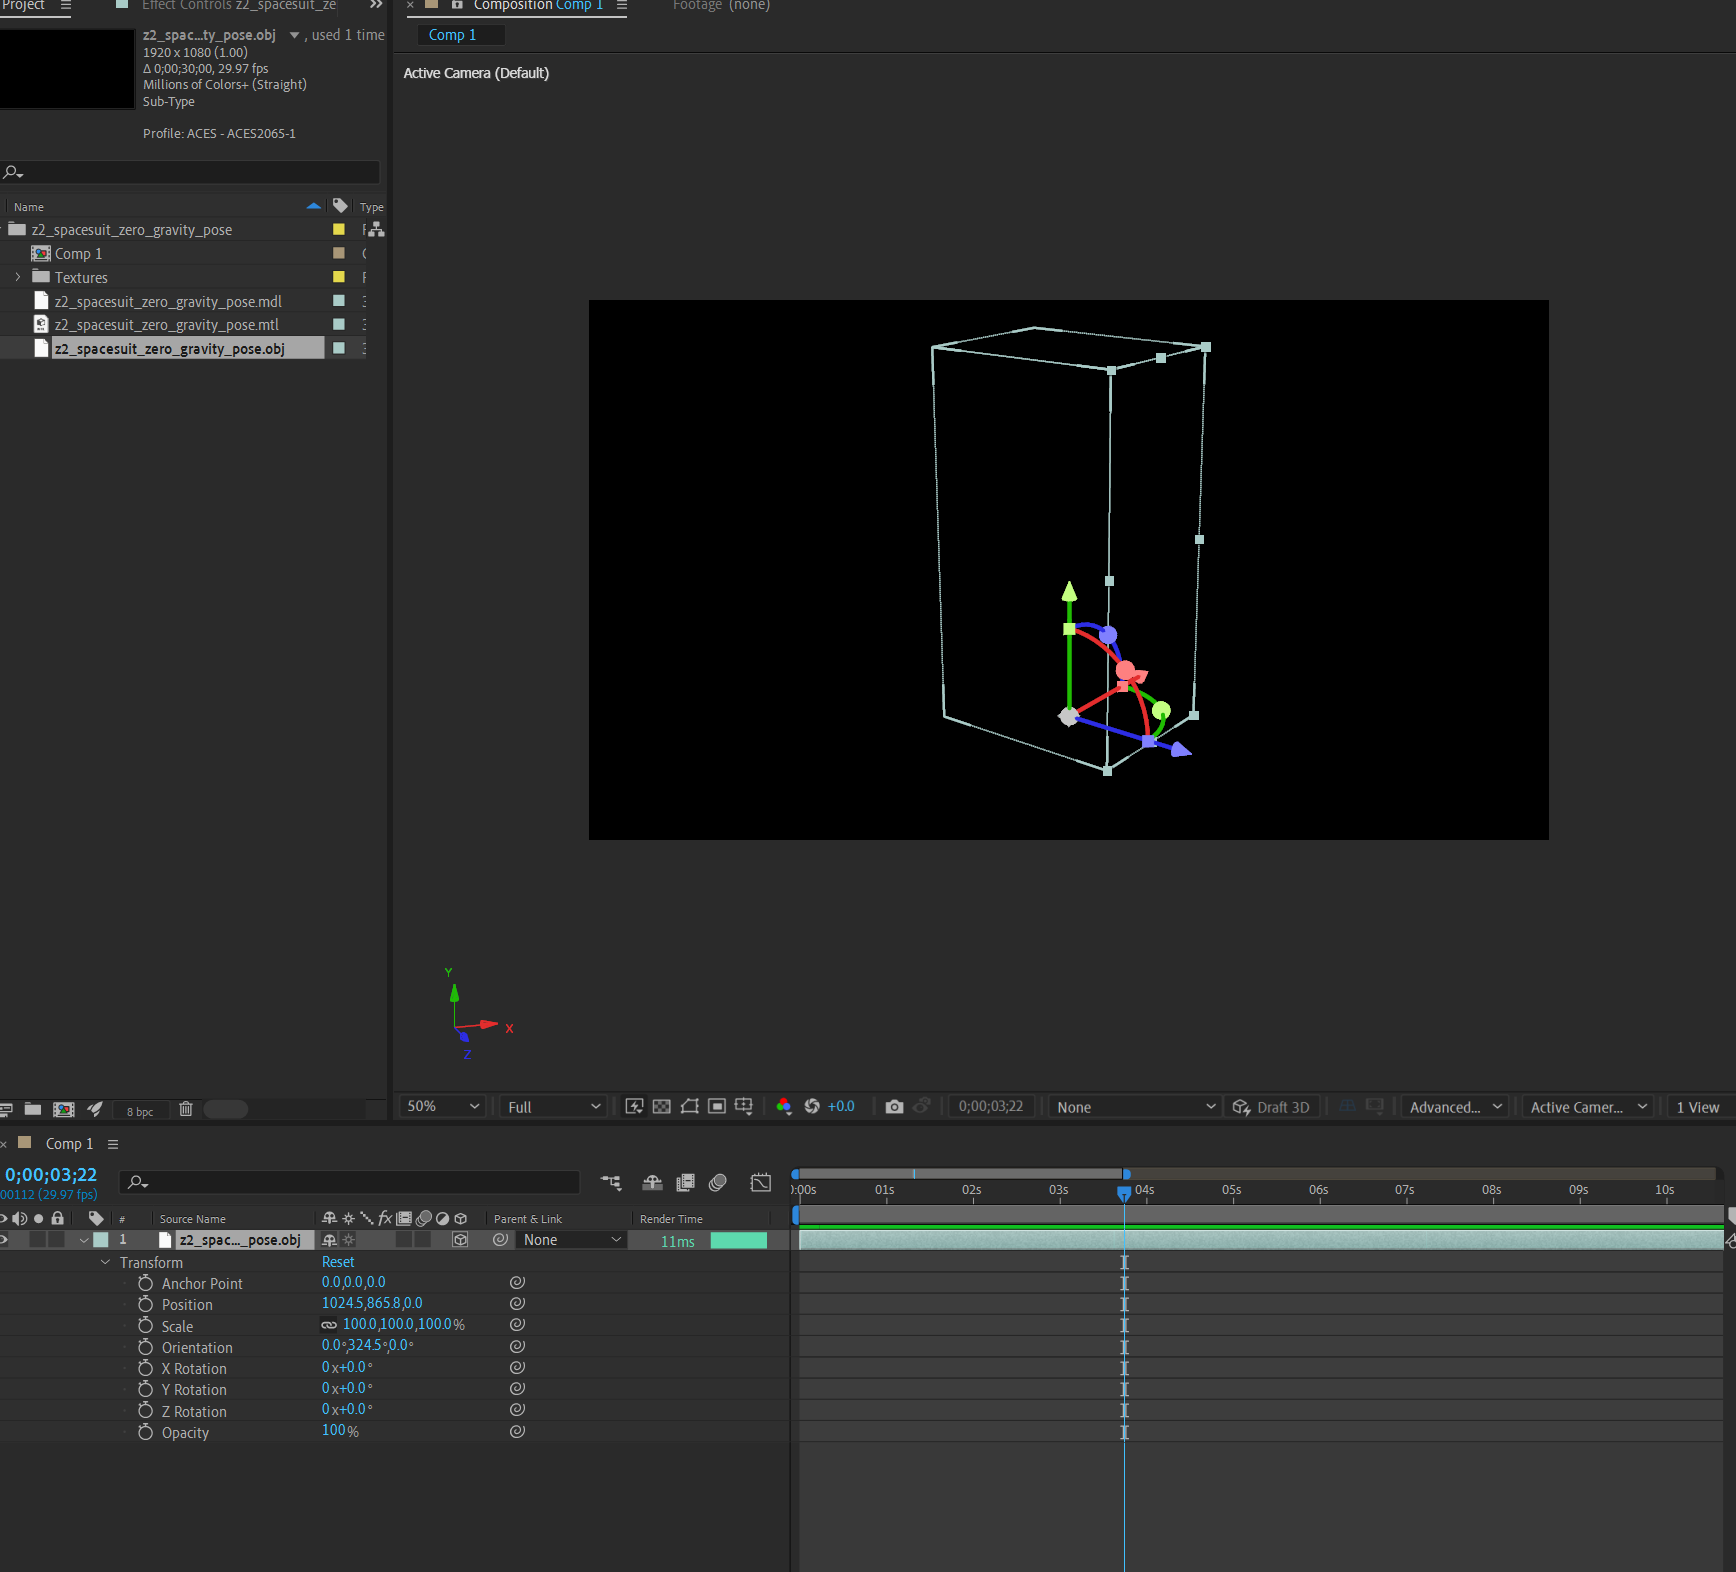The height and width of the screenshot is (1572, 1736).
Task: Click Reset to reset Transform properties
Action: coord(338,1261)
